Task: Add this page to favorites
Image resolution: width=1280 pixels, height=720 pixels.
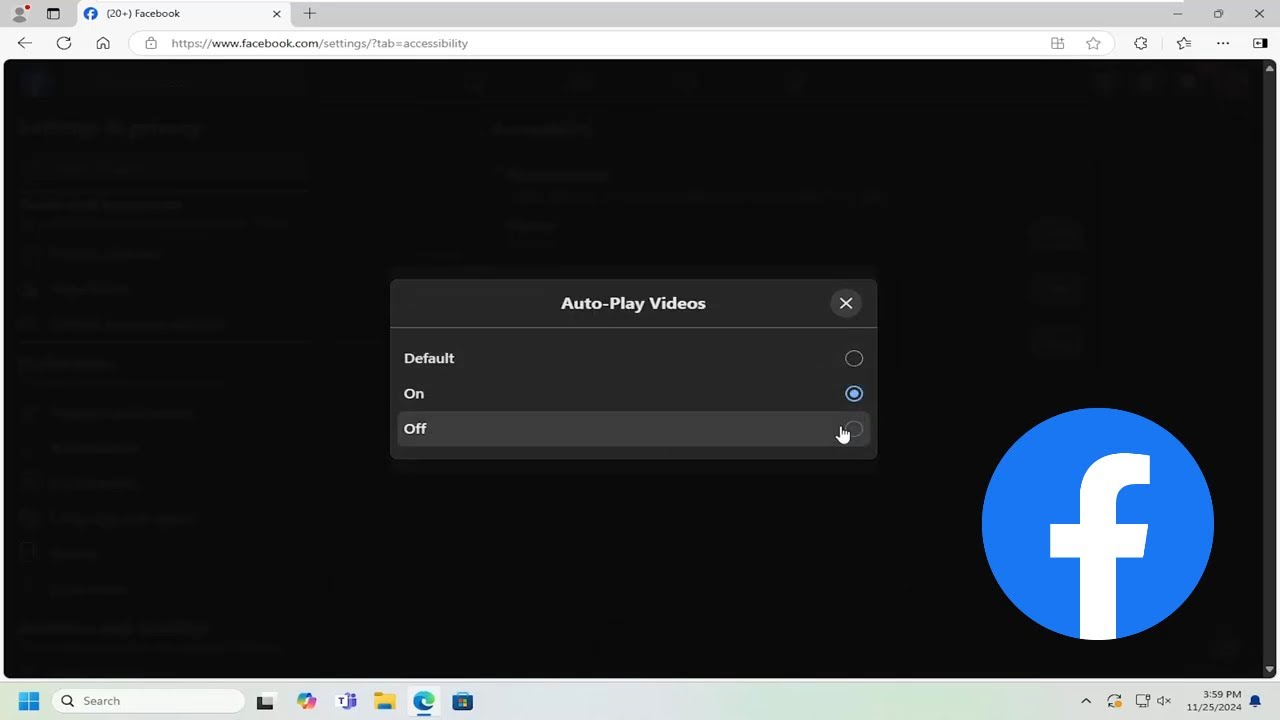Action: (x=1093, y=43)
